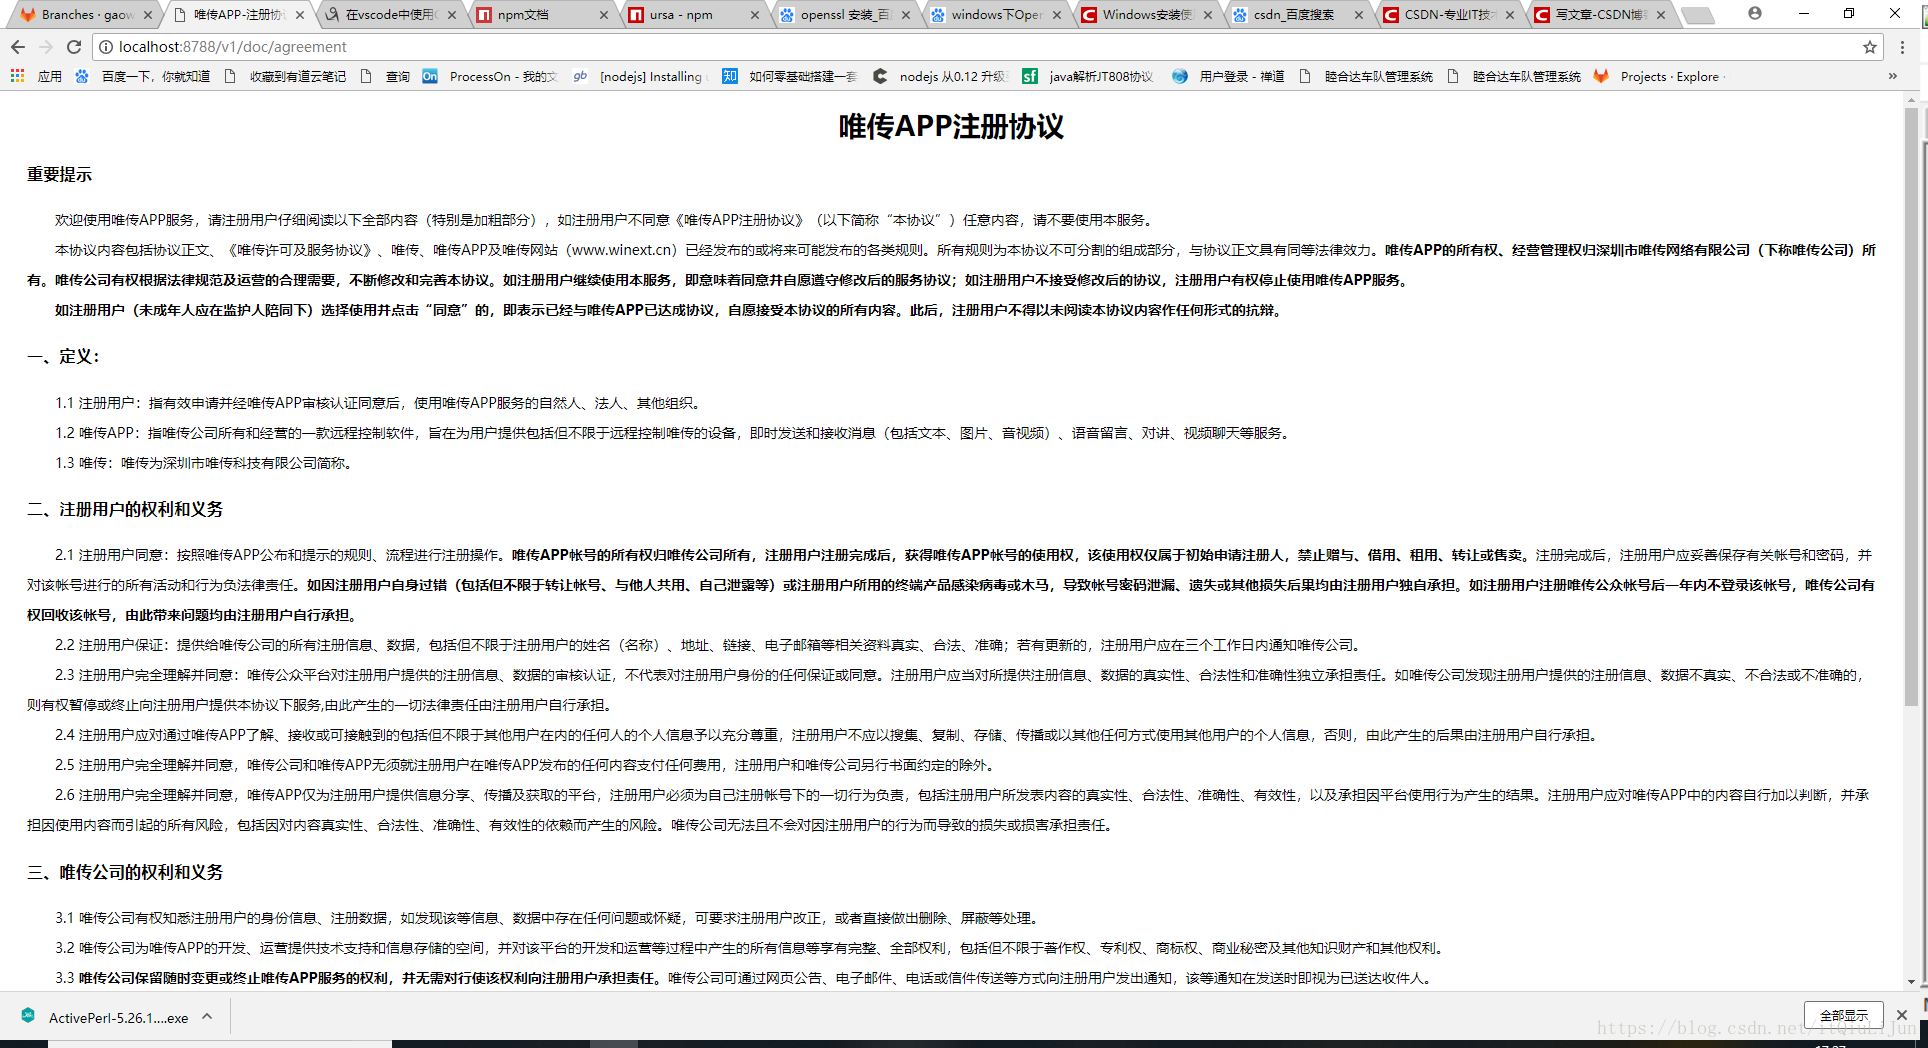Click the 唯传APP注册协议 page title
Screen dimensions: 1928x1048
point(951,127)
